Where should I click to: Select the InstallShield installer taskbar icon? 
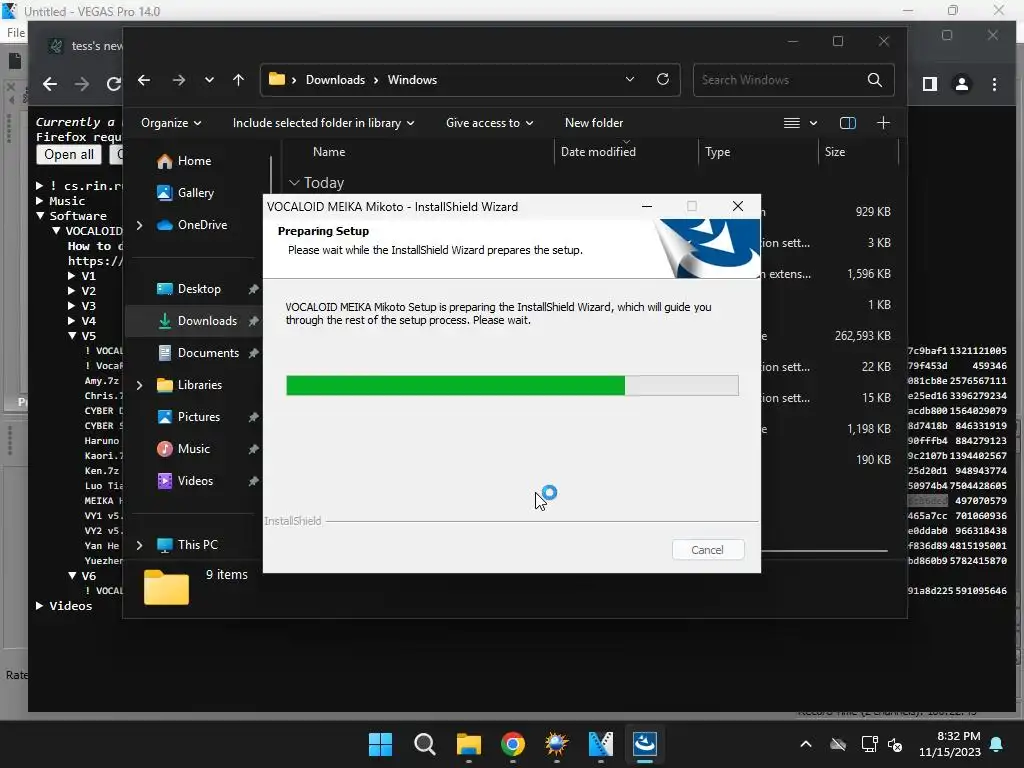645,744
